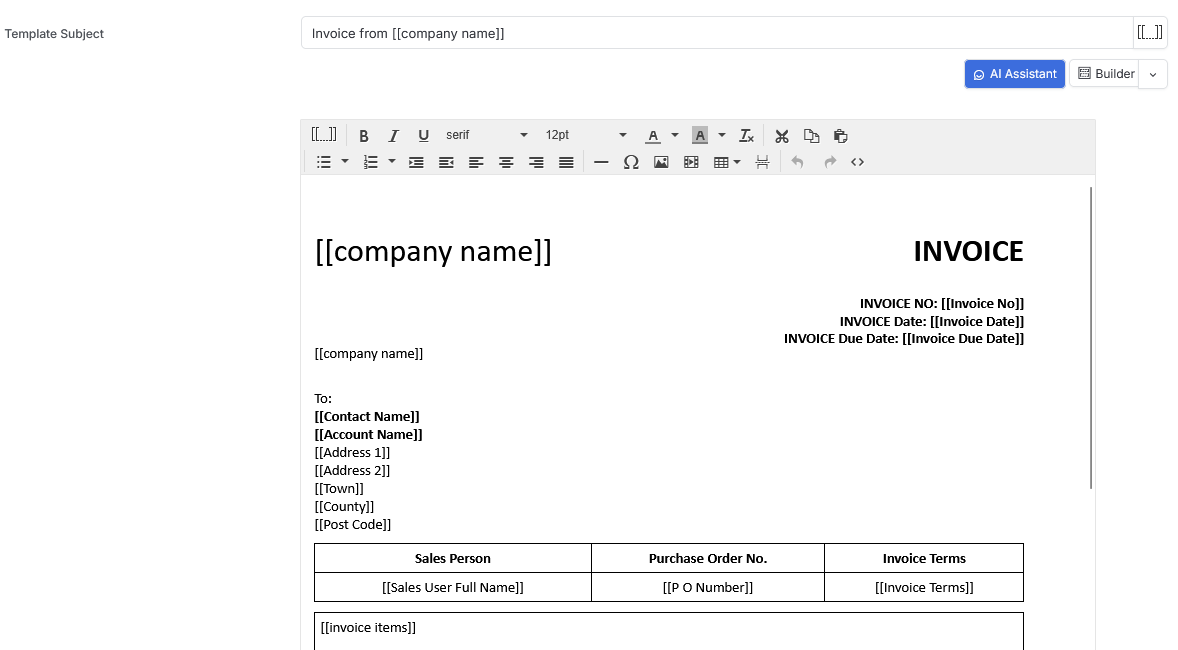The width and height of the screenshot is (1178, 650).
Task: Apply the background highlight color
Action: pyautogui.click(x=699, y=136)
